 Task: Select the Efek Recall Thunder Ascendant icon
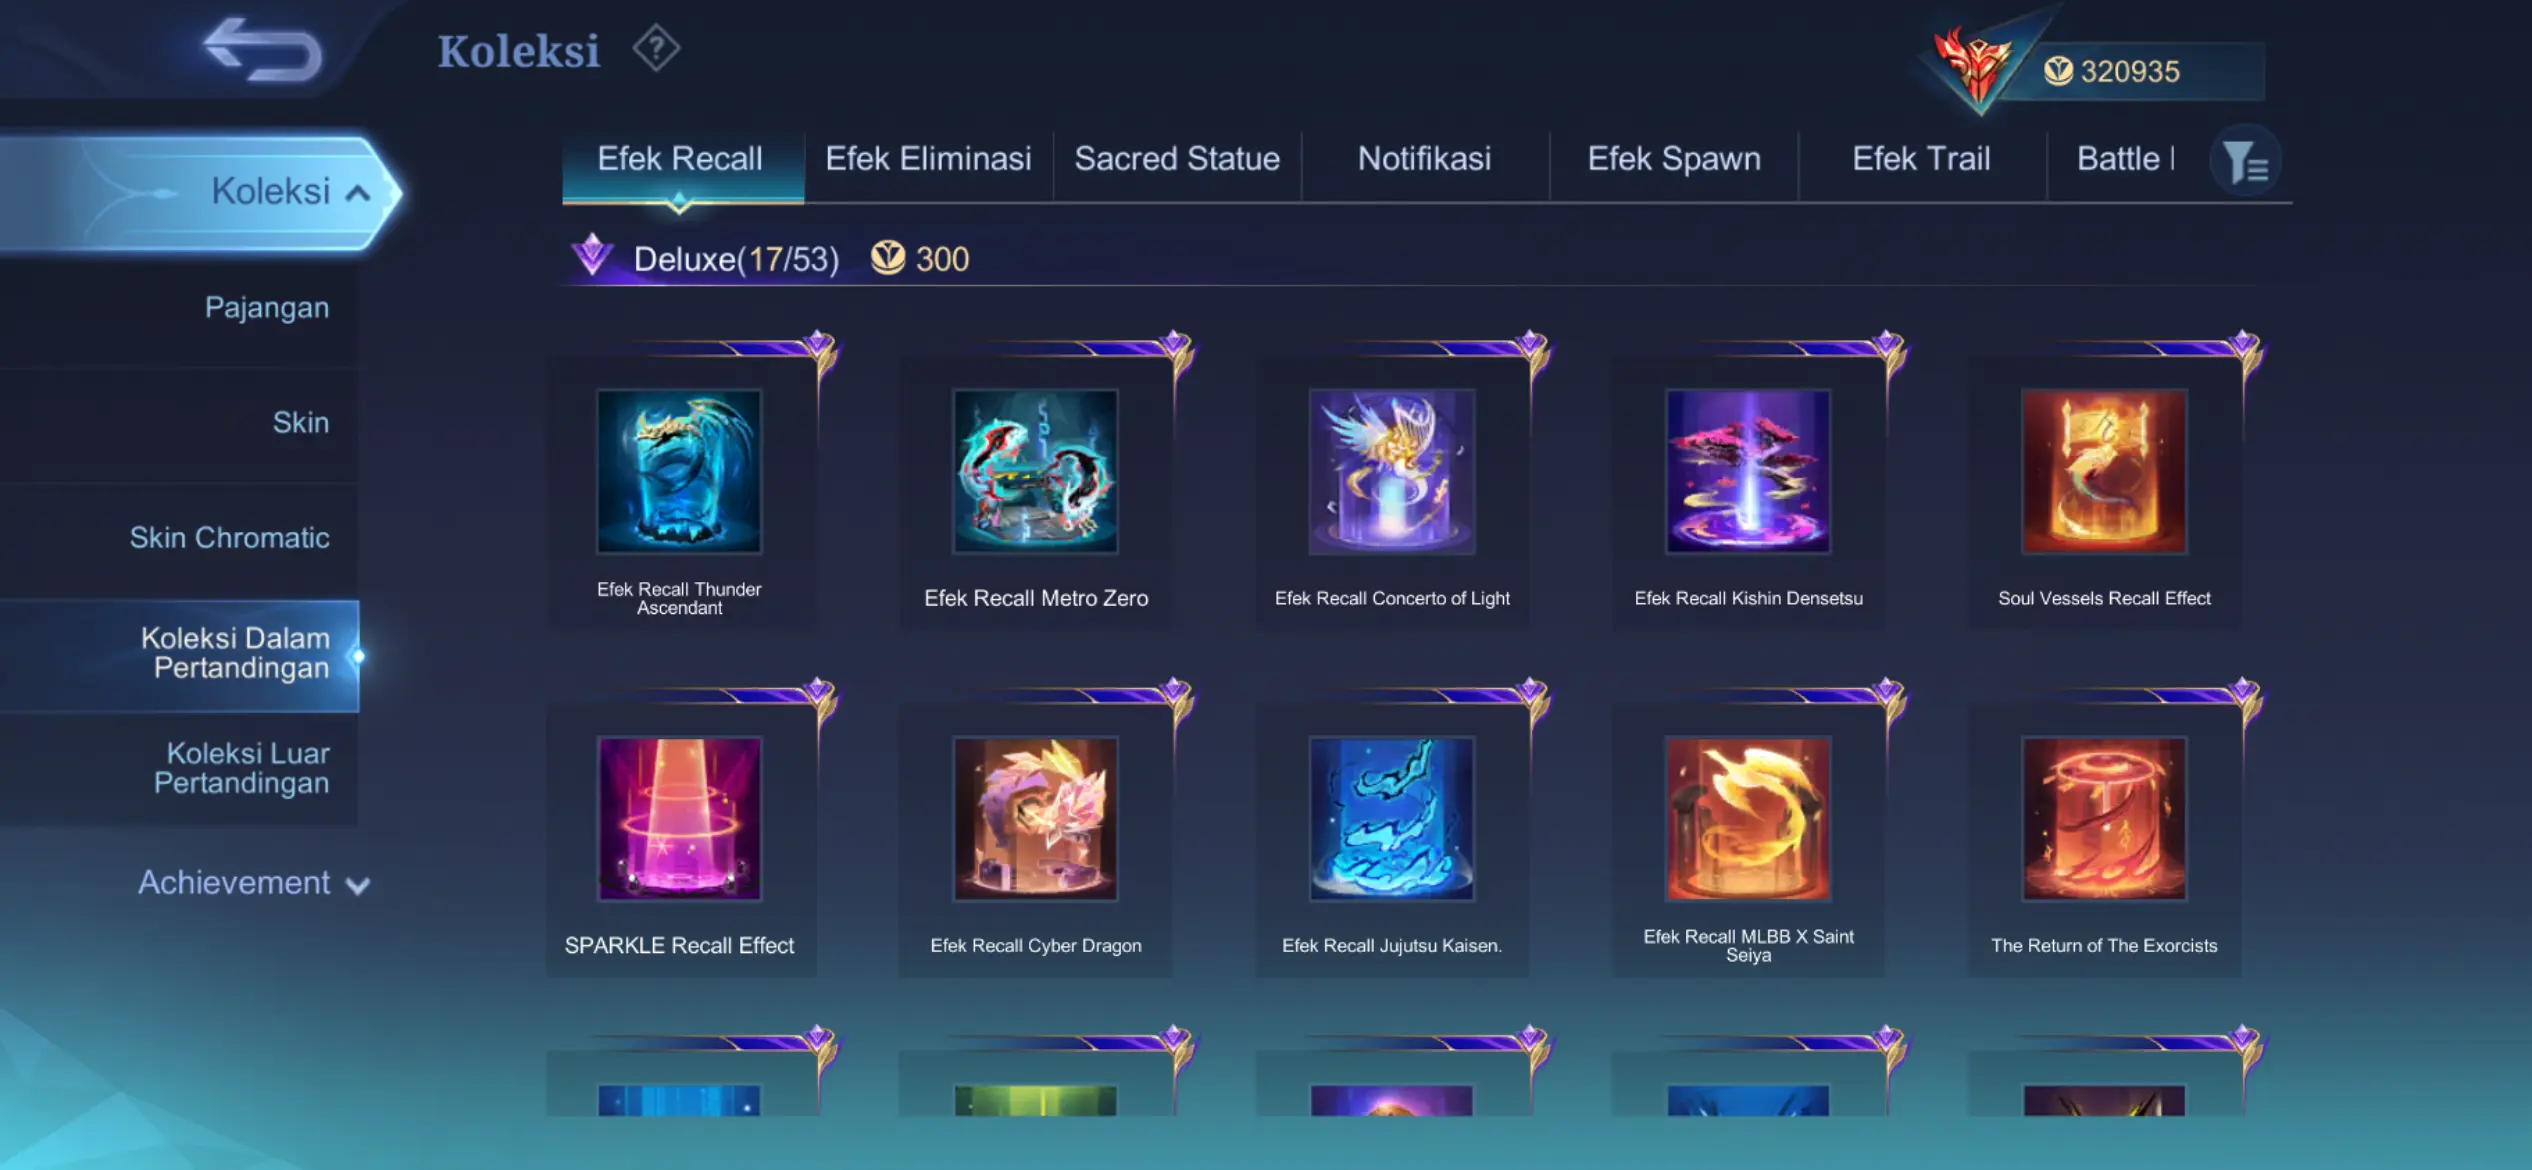[679, 471]
